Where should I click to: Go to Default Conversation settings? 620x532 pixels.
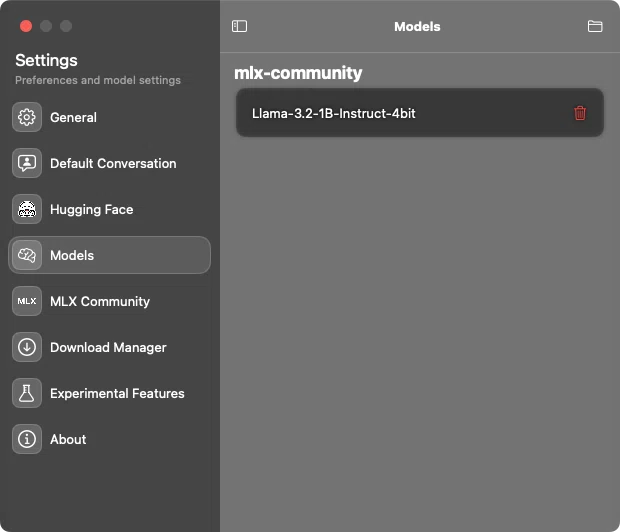pyautogui.click(x=109, y=163)
